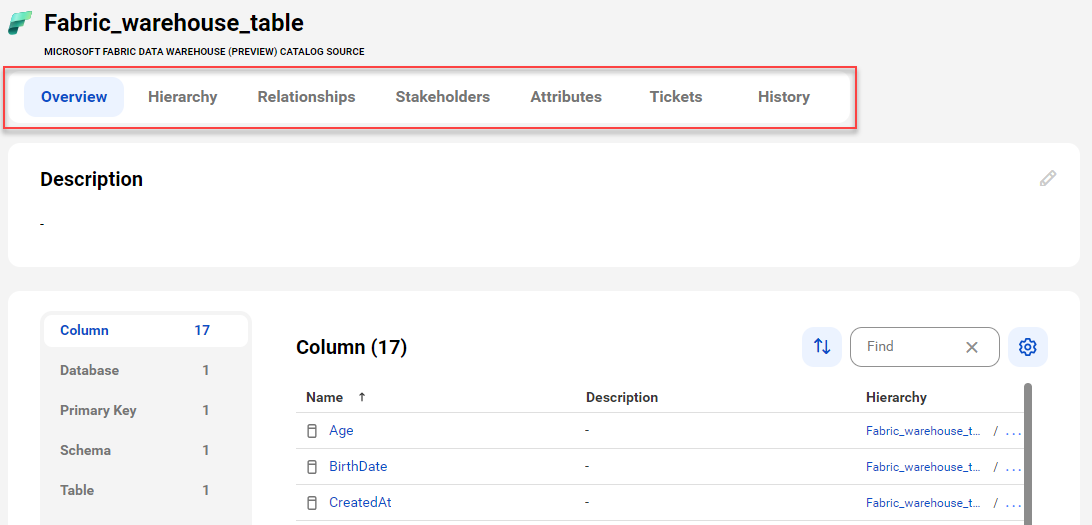
Task: Sort by the Name column header
Action: pos(325,398)
